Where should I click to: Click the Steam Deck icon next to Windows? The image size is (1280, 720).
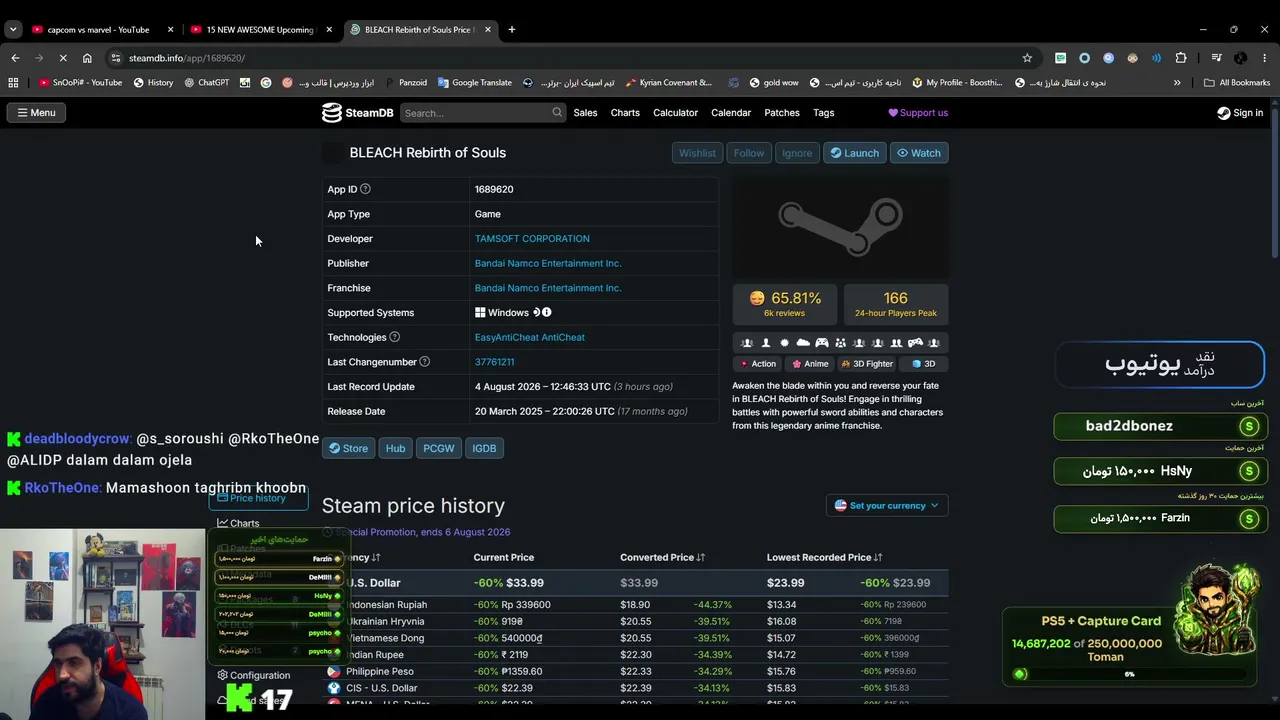(536, 313)
